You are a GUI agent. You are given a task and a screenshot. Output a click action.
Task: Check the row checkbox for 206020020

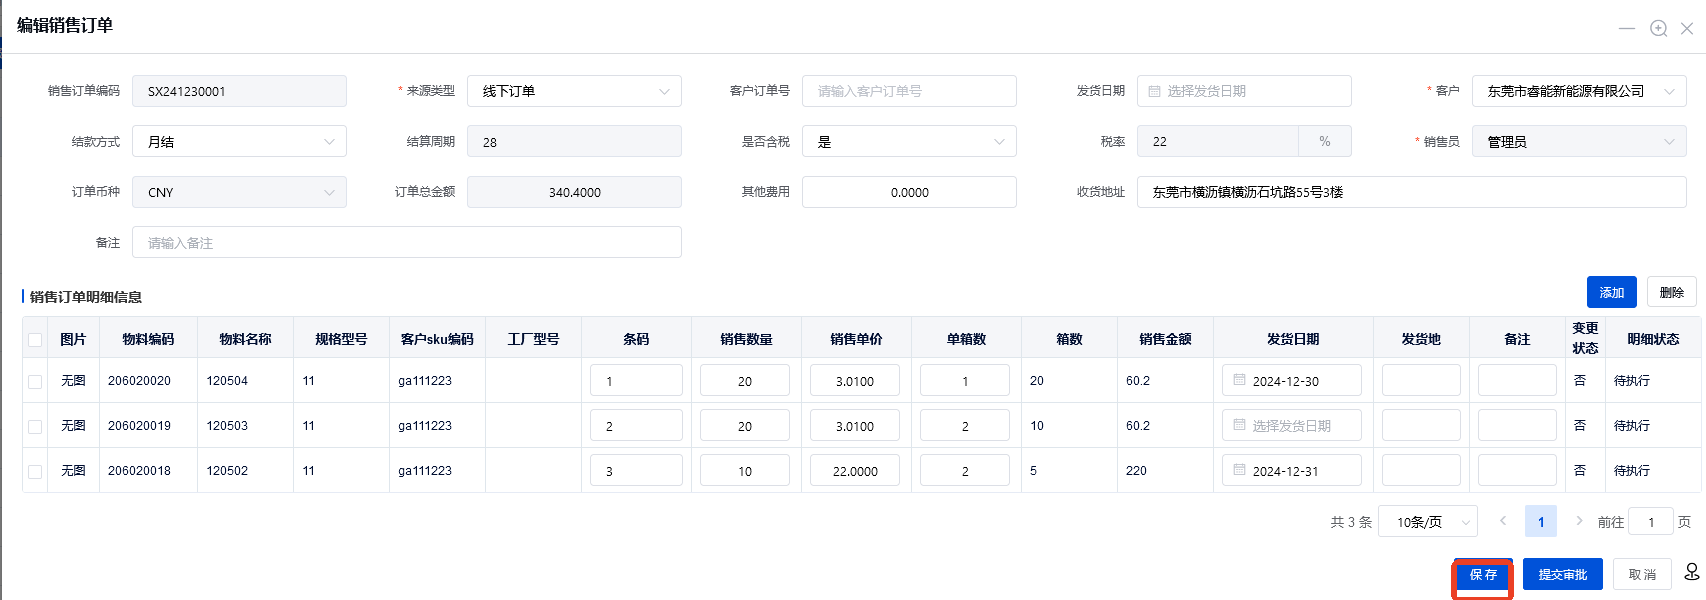pos(35,381)
